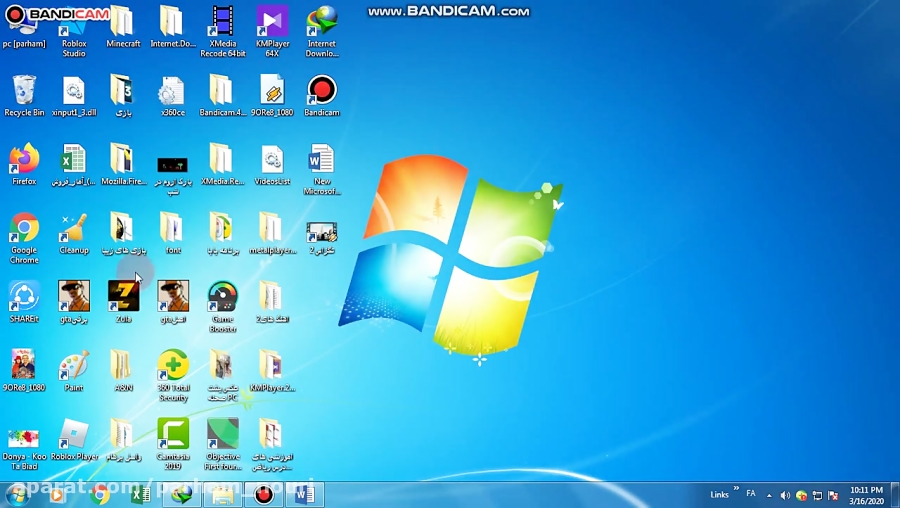900x508 pixels.
Task: Open the SHAREit shortcut
Action: (24, 302)
